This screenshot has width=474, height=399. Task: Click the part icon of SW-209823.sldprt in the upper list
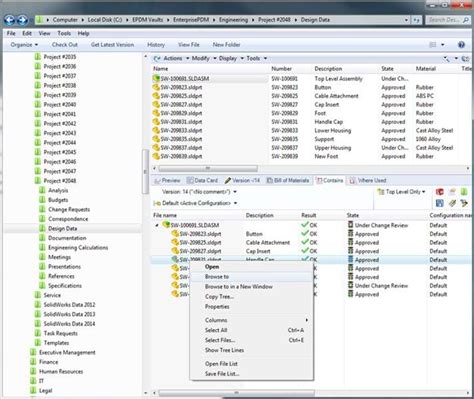click(x=156, y=87)
